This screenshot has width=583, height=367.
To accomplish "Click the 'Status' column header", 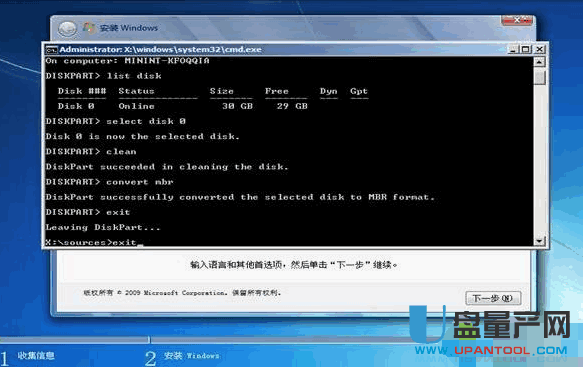I will click(136, 91).
